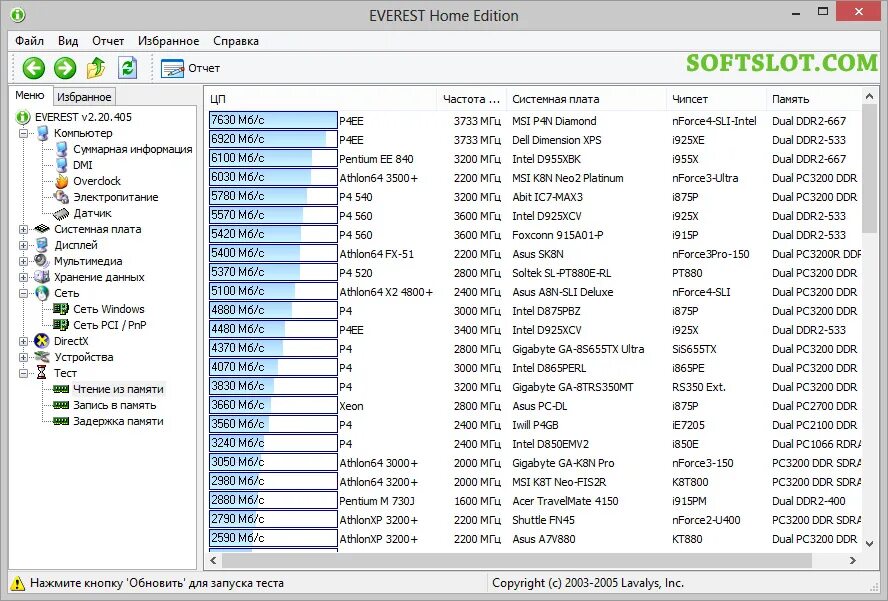Click the nForce2-U400 chipset cell
888x601 pixels.
[x=706, y=520]
